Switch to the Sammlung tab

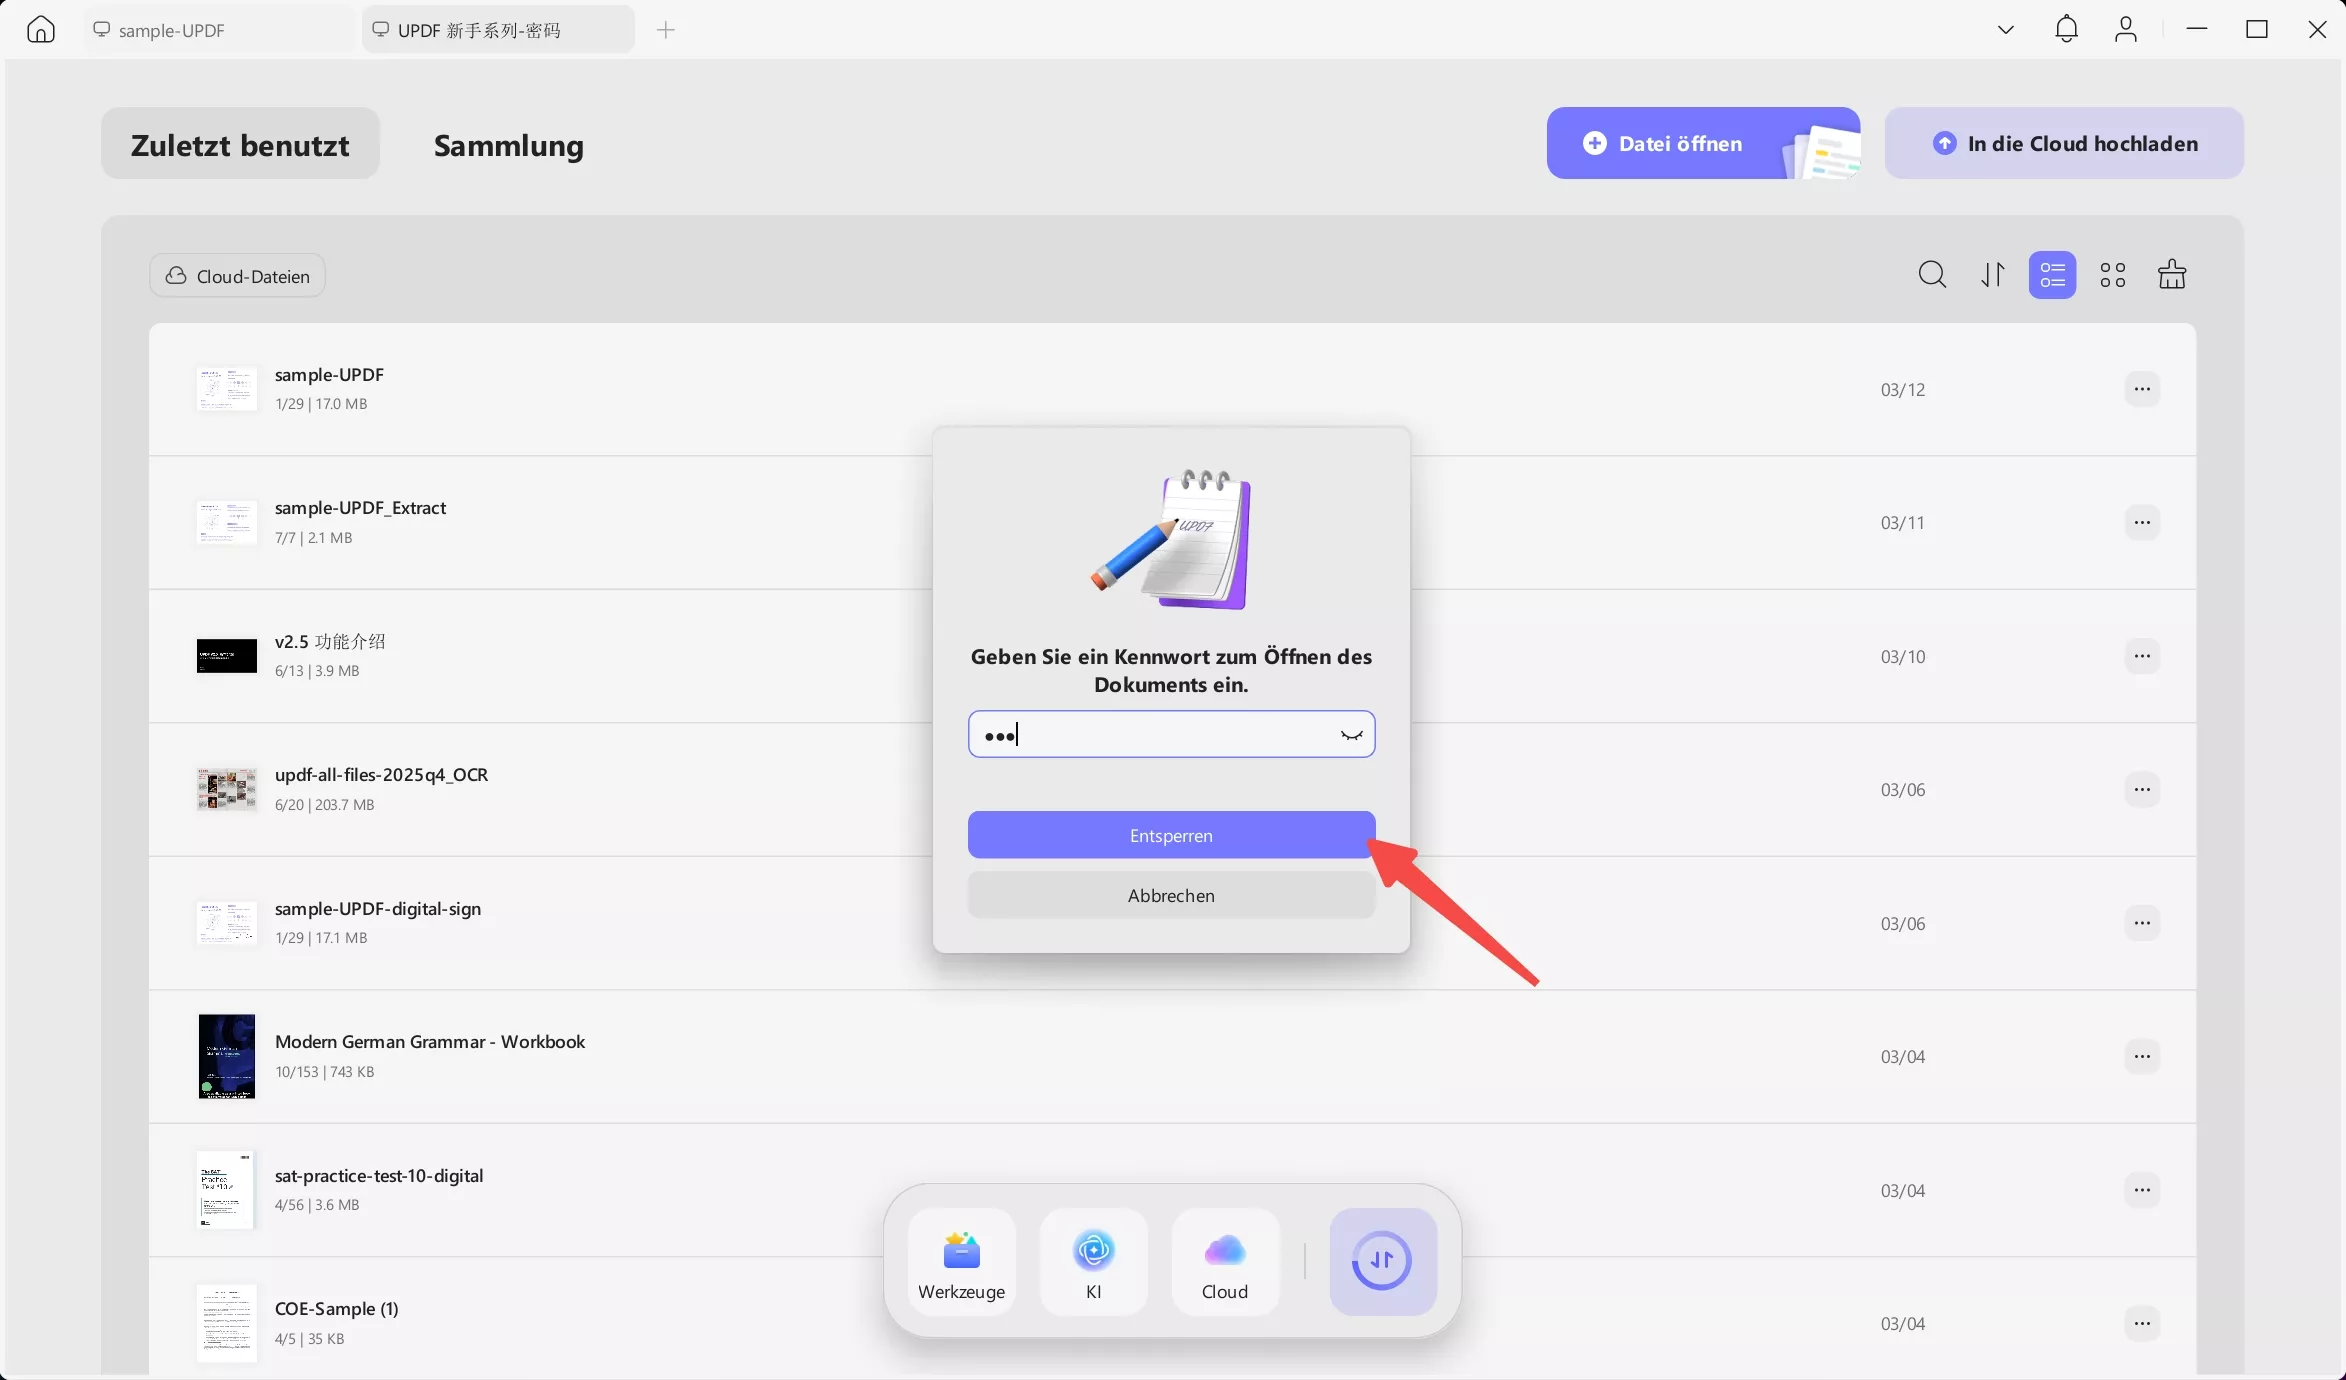[x=508, y=145]
